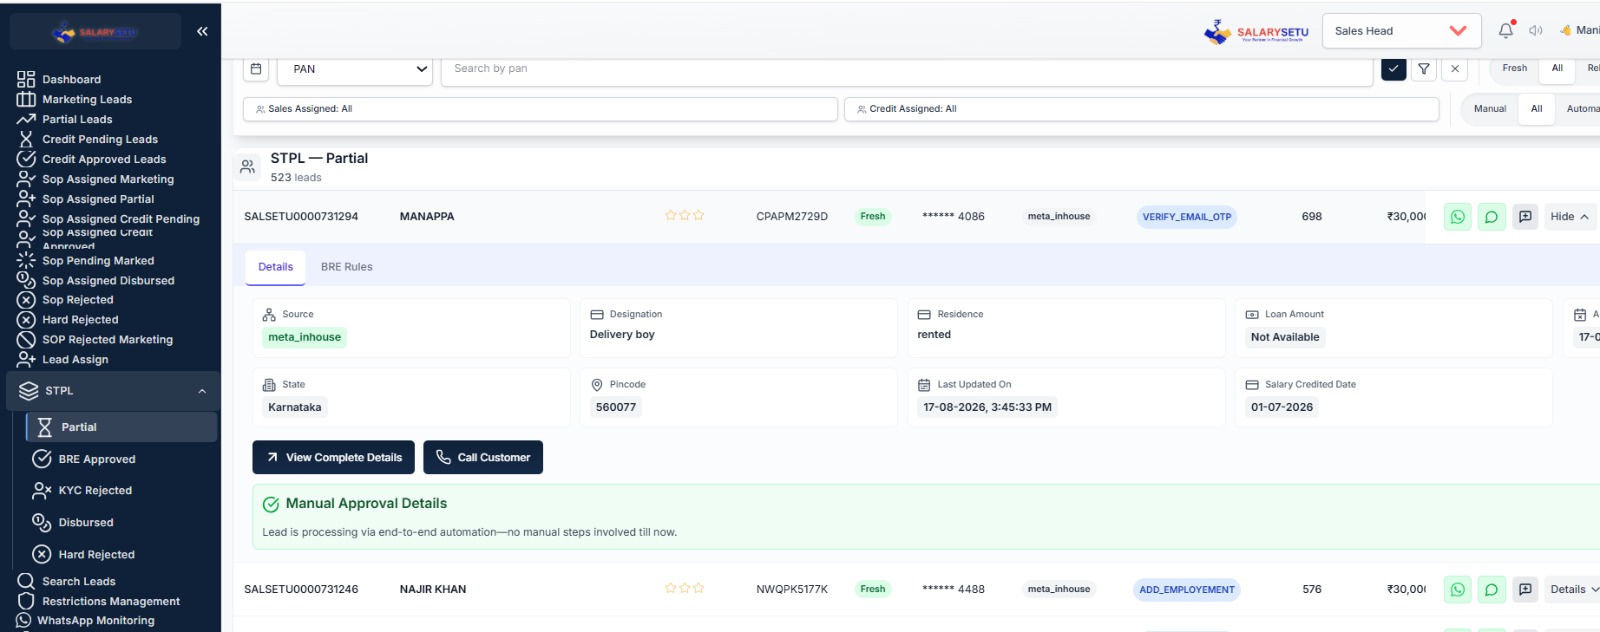Open Sop Assigned Disbursed
Screen dimensions: 1600x632
click(108, 280)
